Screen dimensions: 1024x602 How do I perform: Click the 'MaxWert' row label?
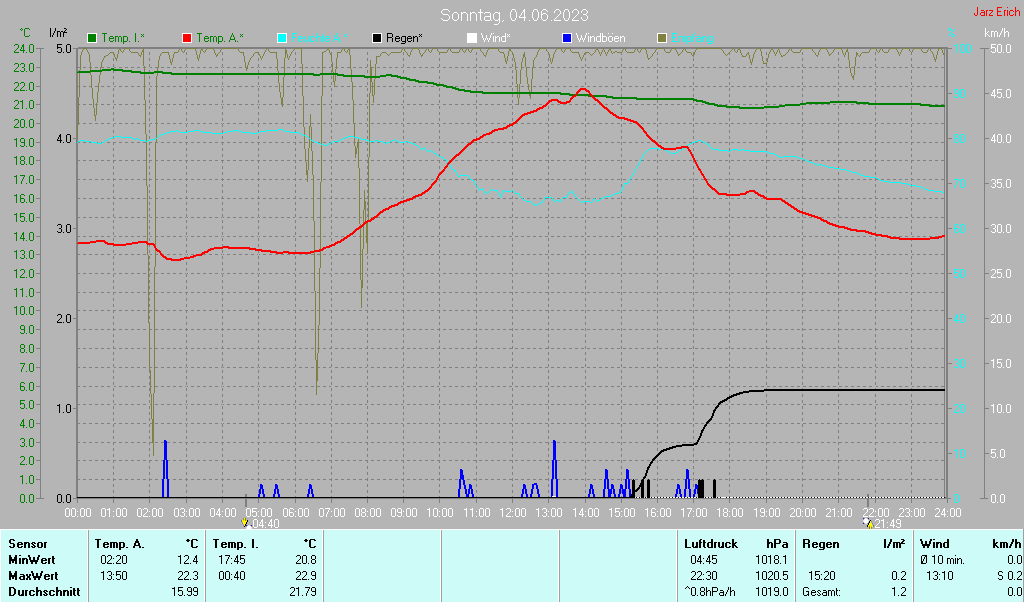coord(33,577)
